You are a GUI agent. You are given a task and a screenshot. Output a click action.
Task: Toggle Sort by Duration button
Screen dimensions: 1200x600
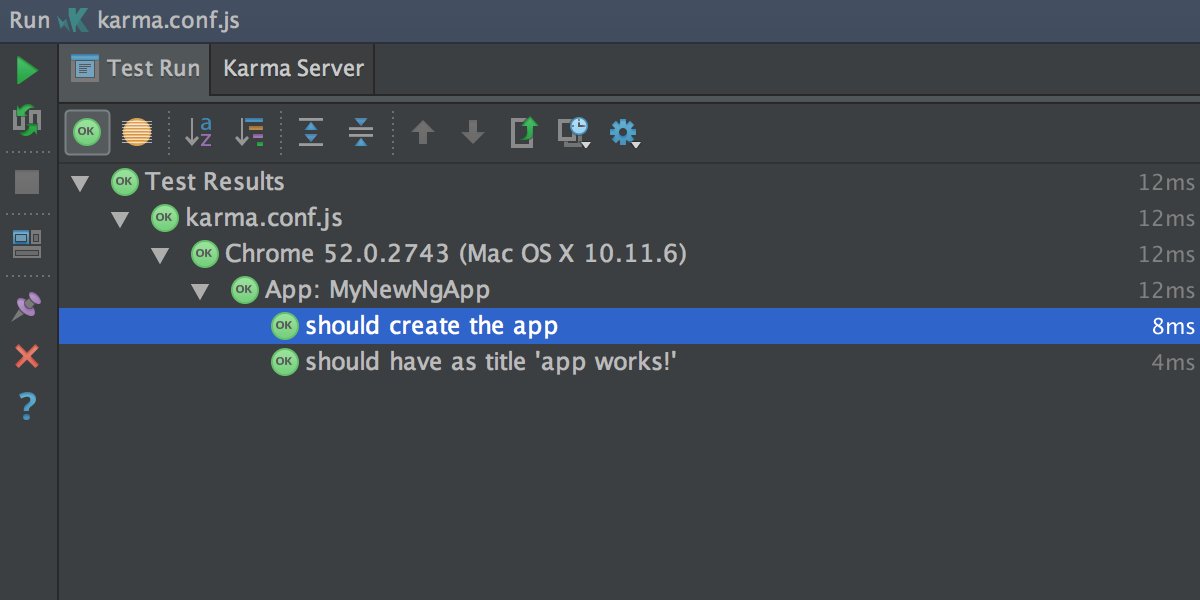[249, 131]
